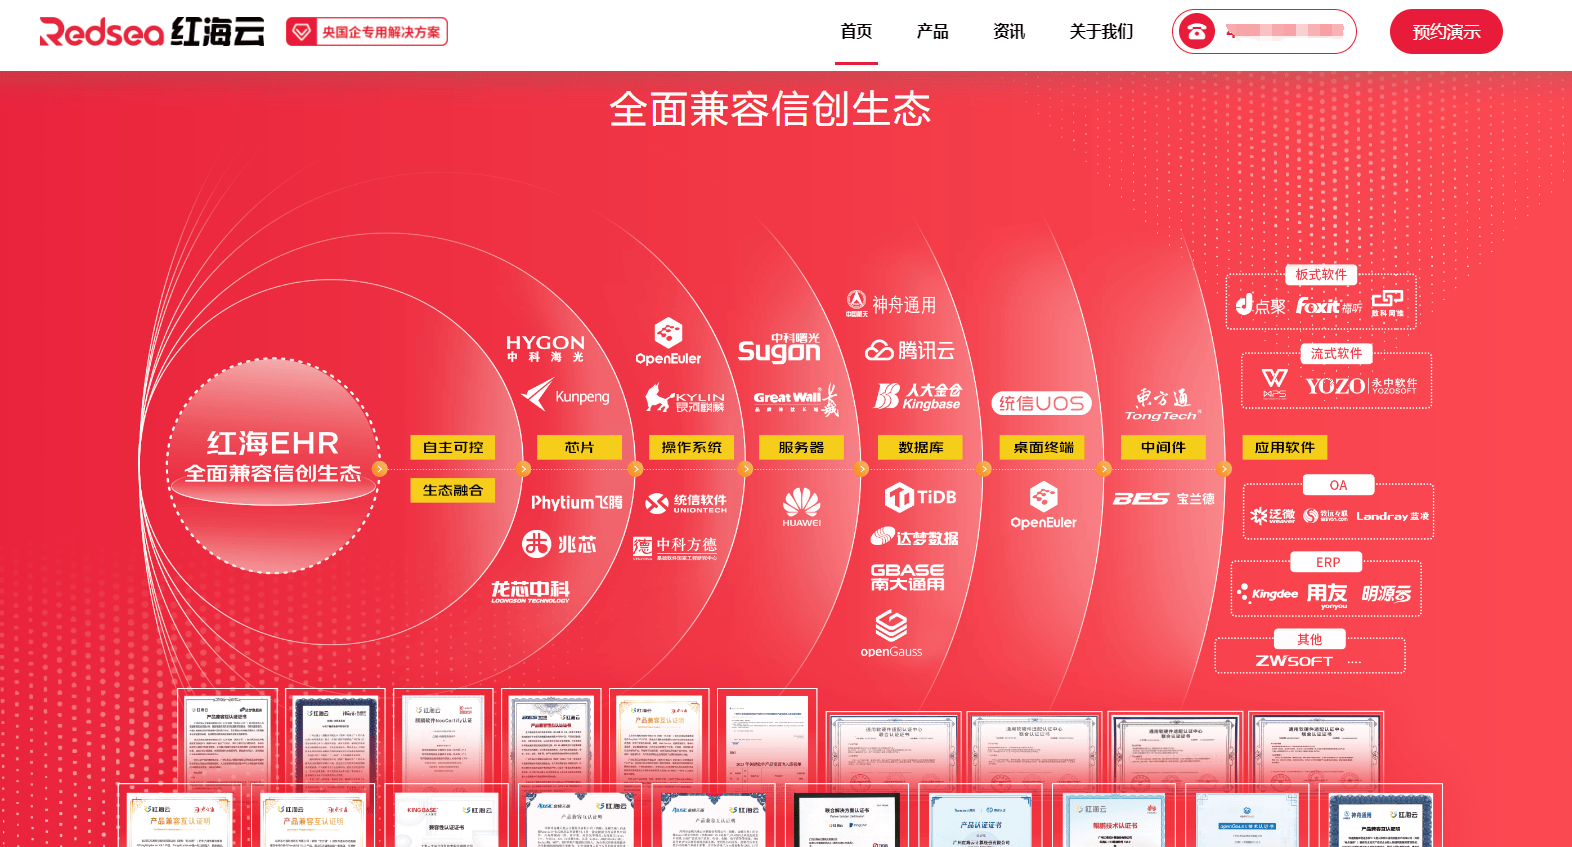Click the HUAWEI logo

point(802,508)
